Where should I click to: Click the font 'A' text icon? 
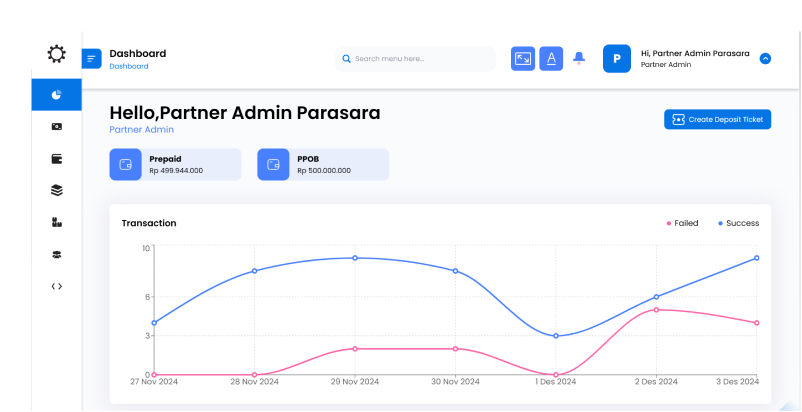(x=551, y=59)
